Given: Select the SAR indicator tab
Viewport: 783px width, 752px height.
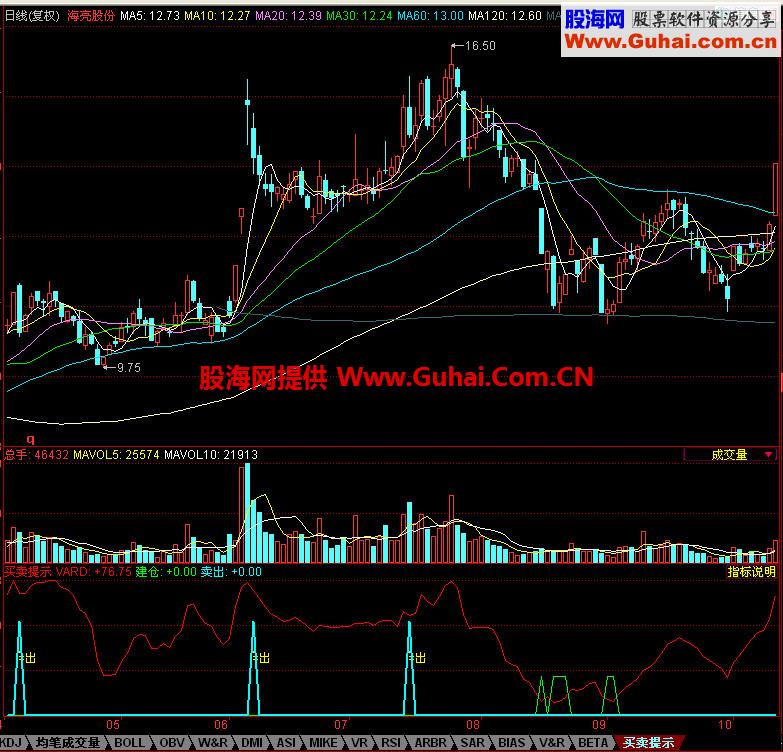Looking at the screenshot, I should click(472, 743).
